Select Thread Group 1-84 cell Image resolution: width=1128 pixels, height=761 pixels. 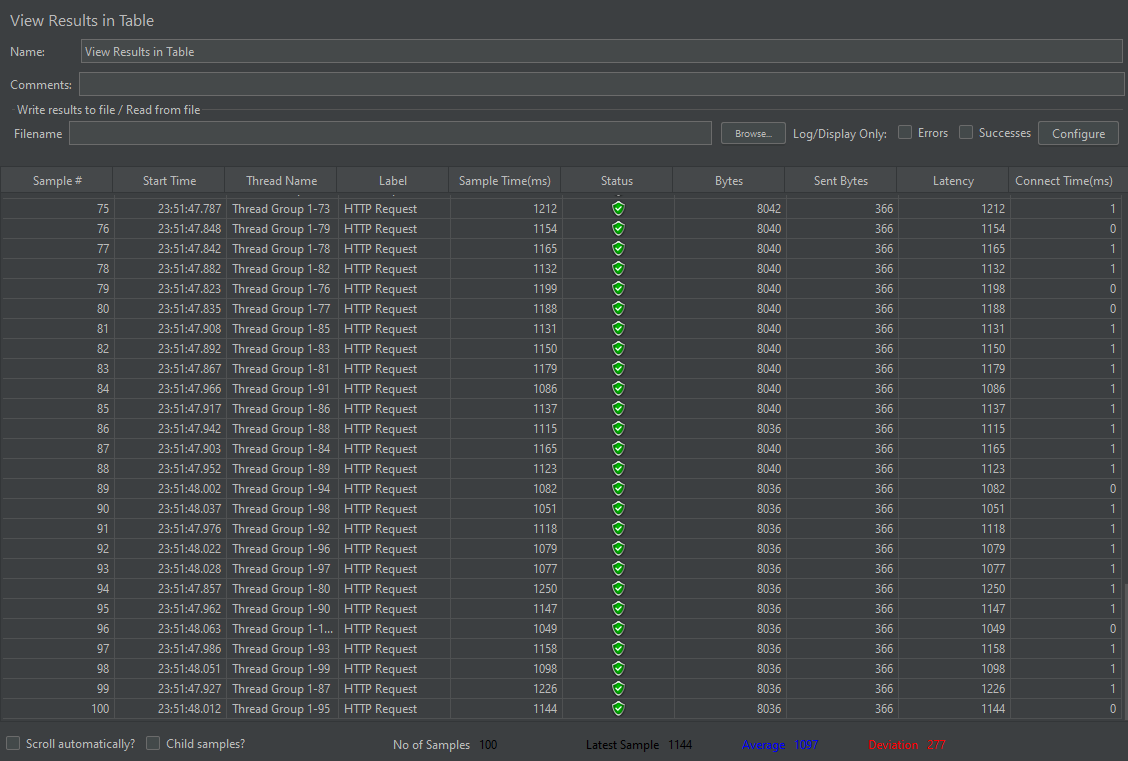tap(281, 449)
